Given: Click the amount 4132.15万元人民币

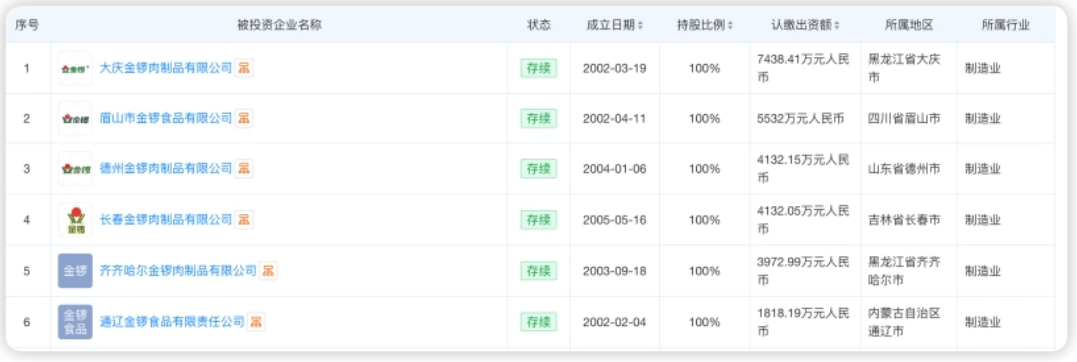Looking at the screenshot, I should click(804, 168).
